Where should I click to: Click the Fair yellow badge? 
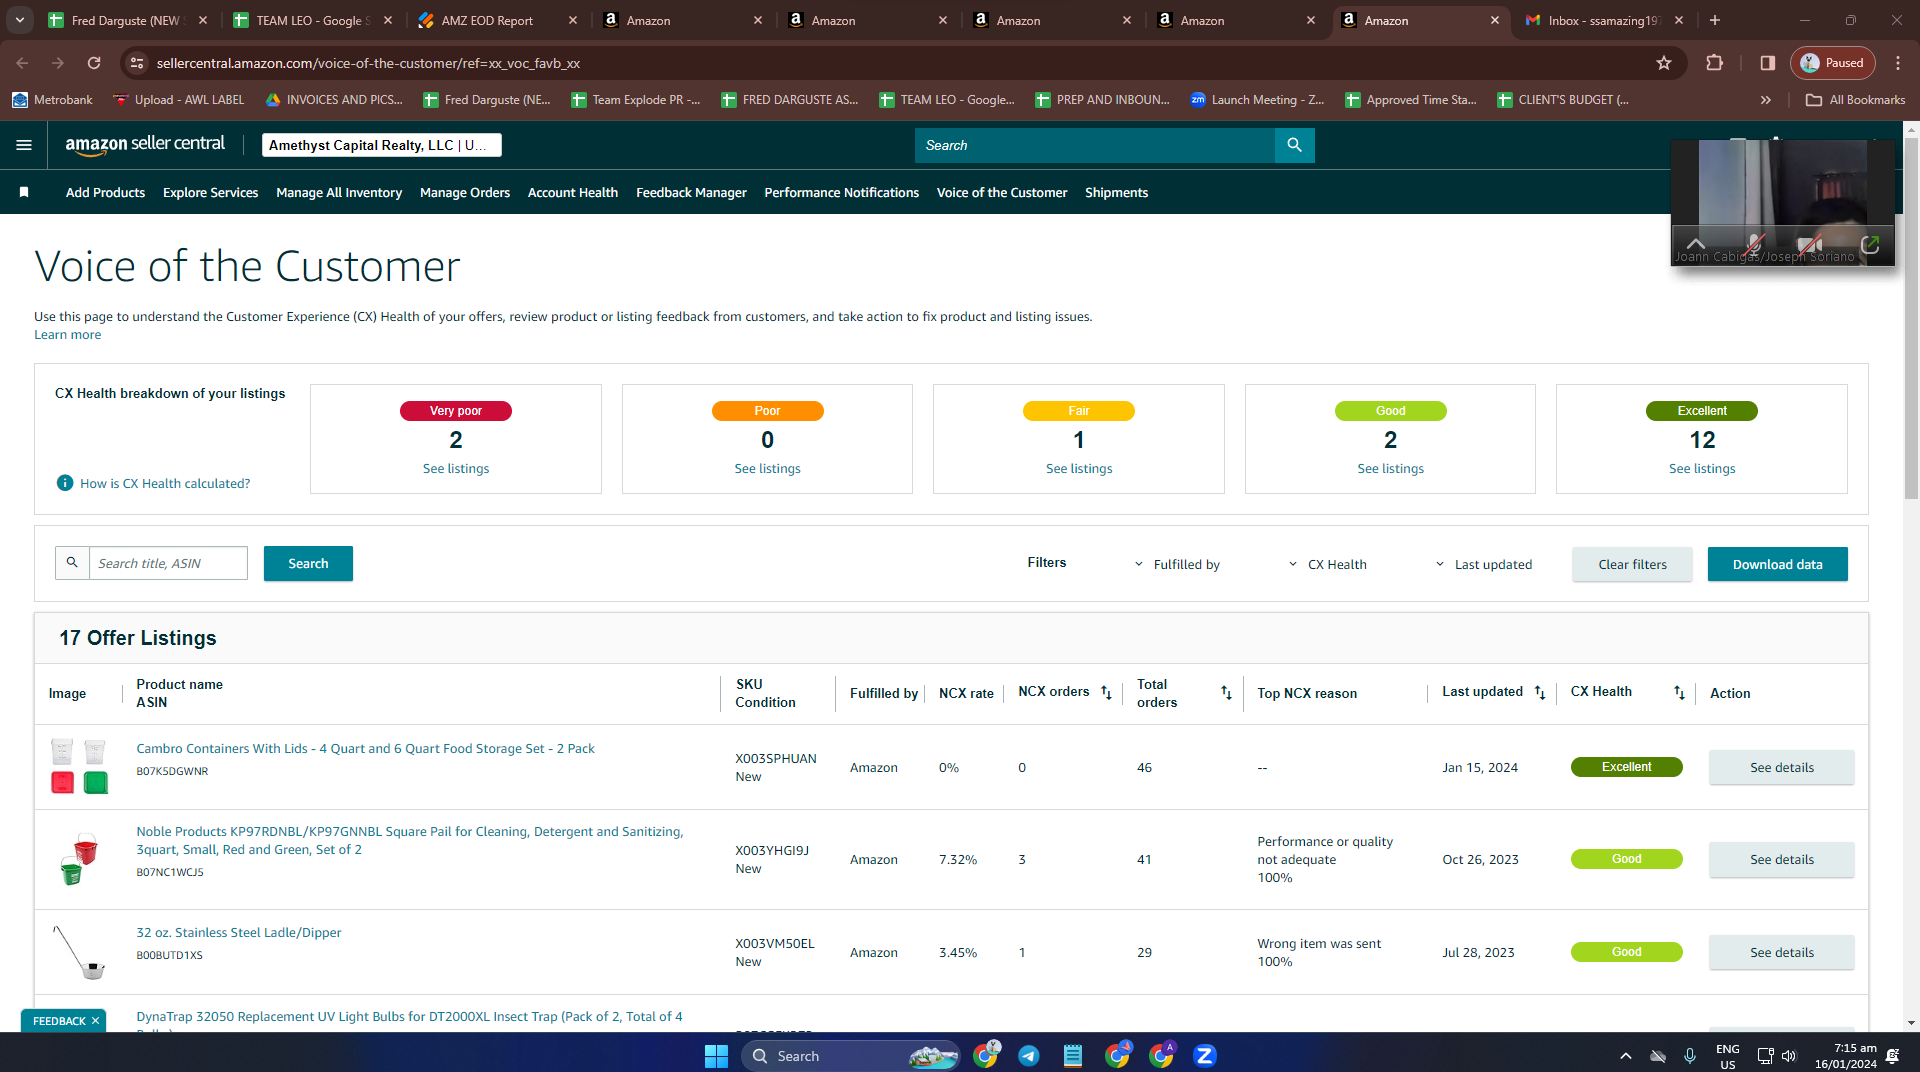coord(1079,411)
